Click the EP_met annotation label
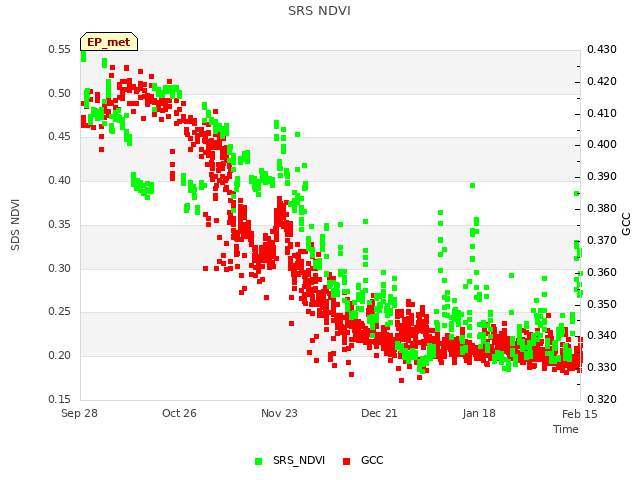Viewport: 640px width, 480px height. (109, 42)
